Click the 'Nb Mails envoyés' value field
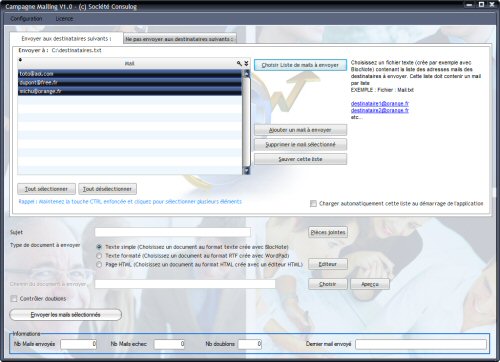Image resolution: width=500 pixels, height=362 pixels. pyautogui.click(x=78, y=344)
